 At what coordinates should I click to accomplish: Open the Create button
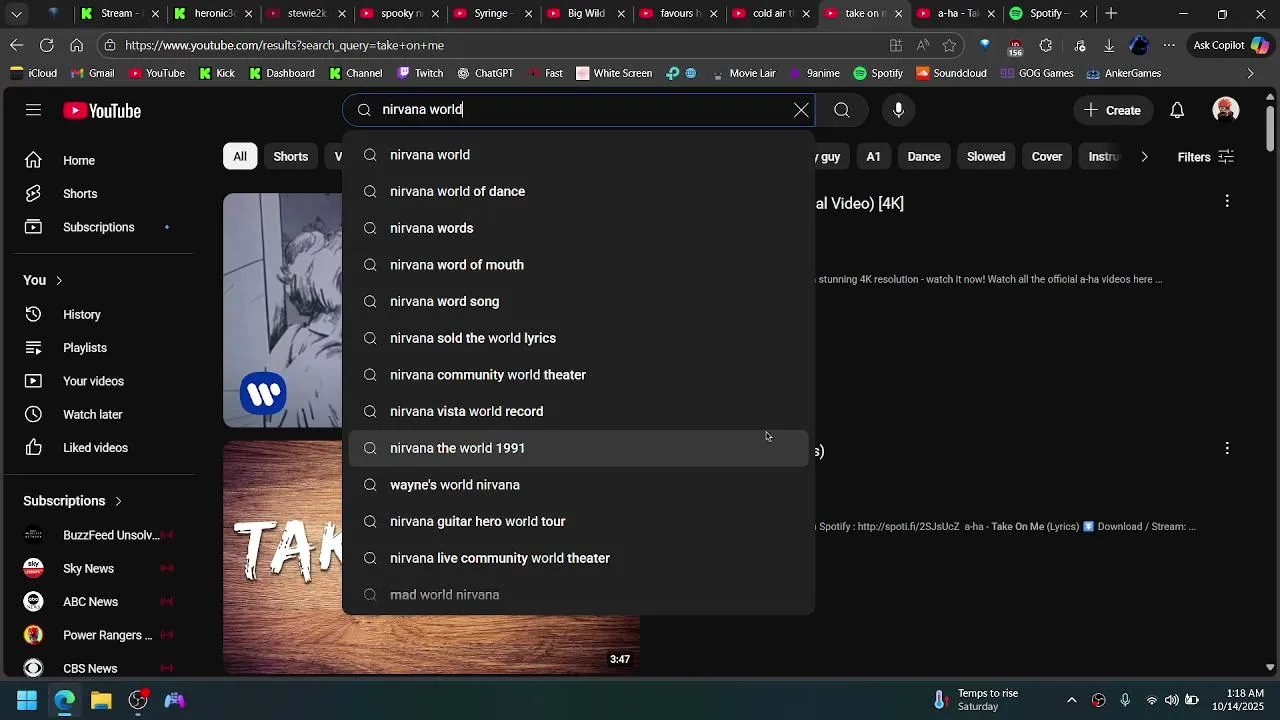coord(1112,110)
